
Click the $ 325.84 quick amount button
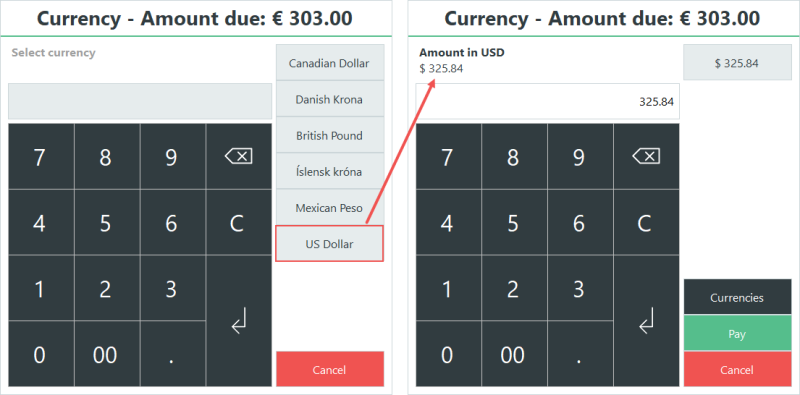pos(737,63)
